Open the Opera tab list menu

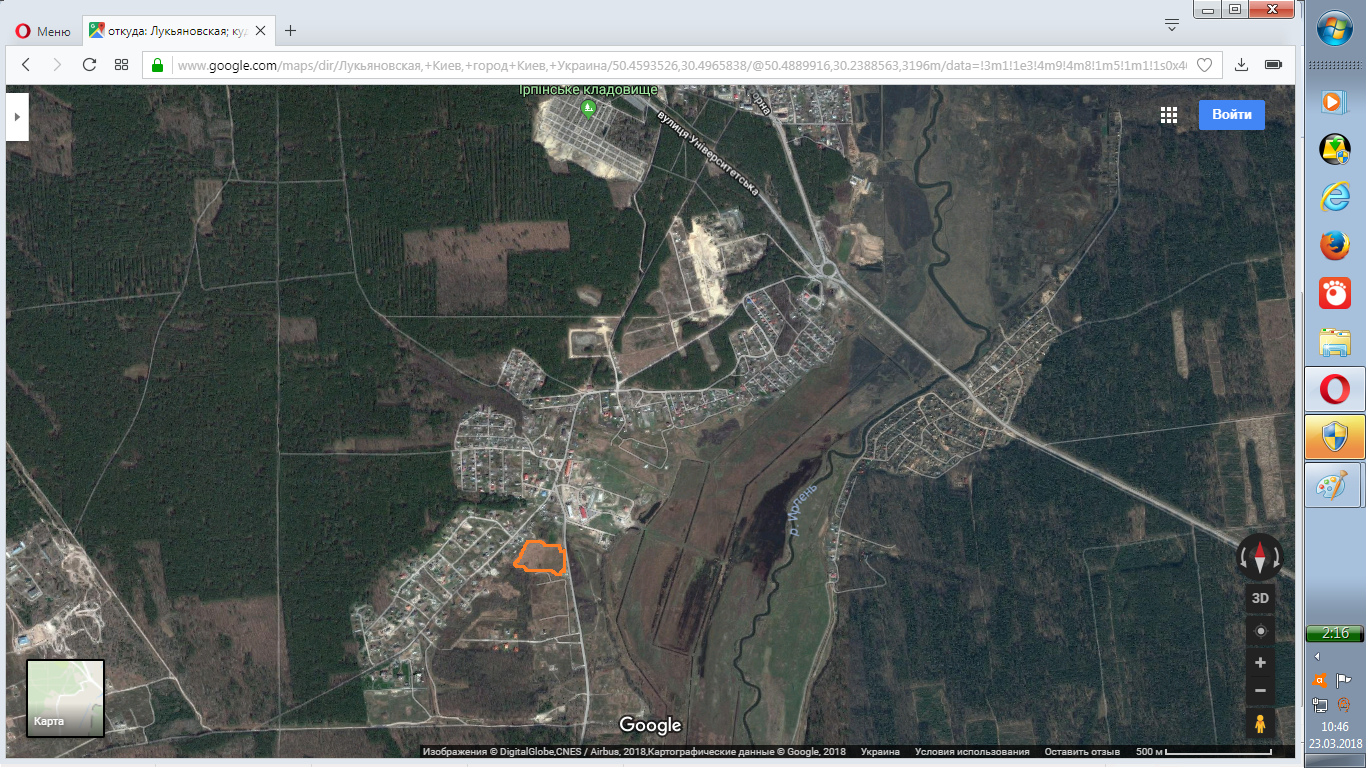(1172, 23)
